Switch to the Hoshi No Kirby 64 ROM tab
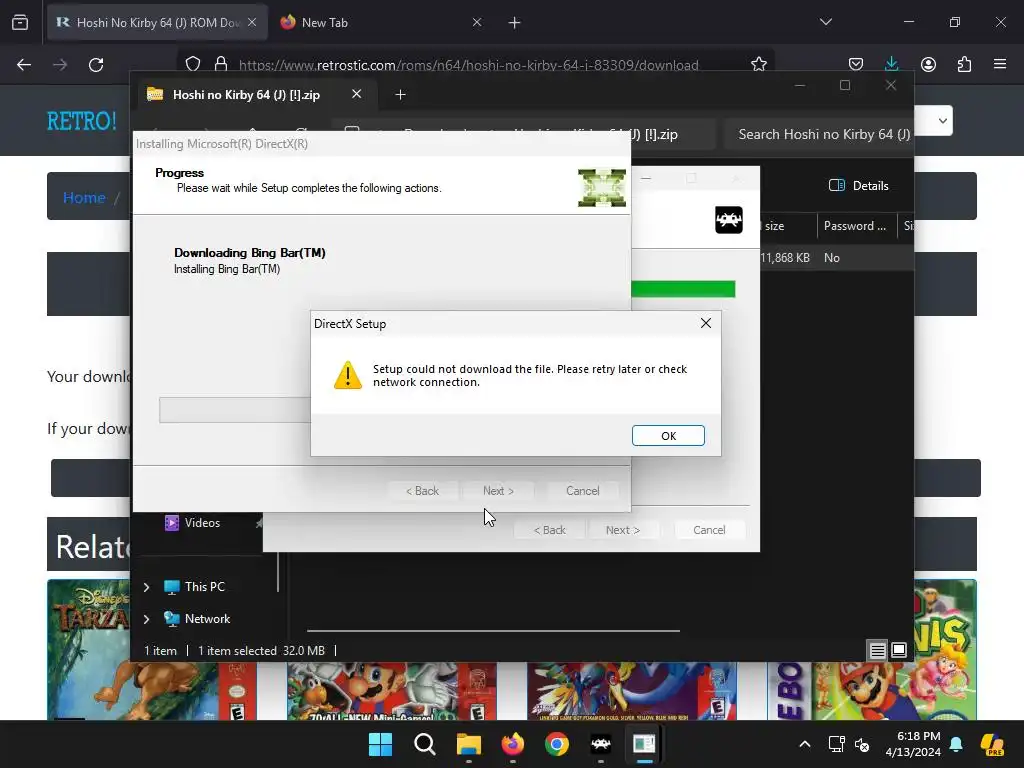 pos(157,22)
